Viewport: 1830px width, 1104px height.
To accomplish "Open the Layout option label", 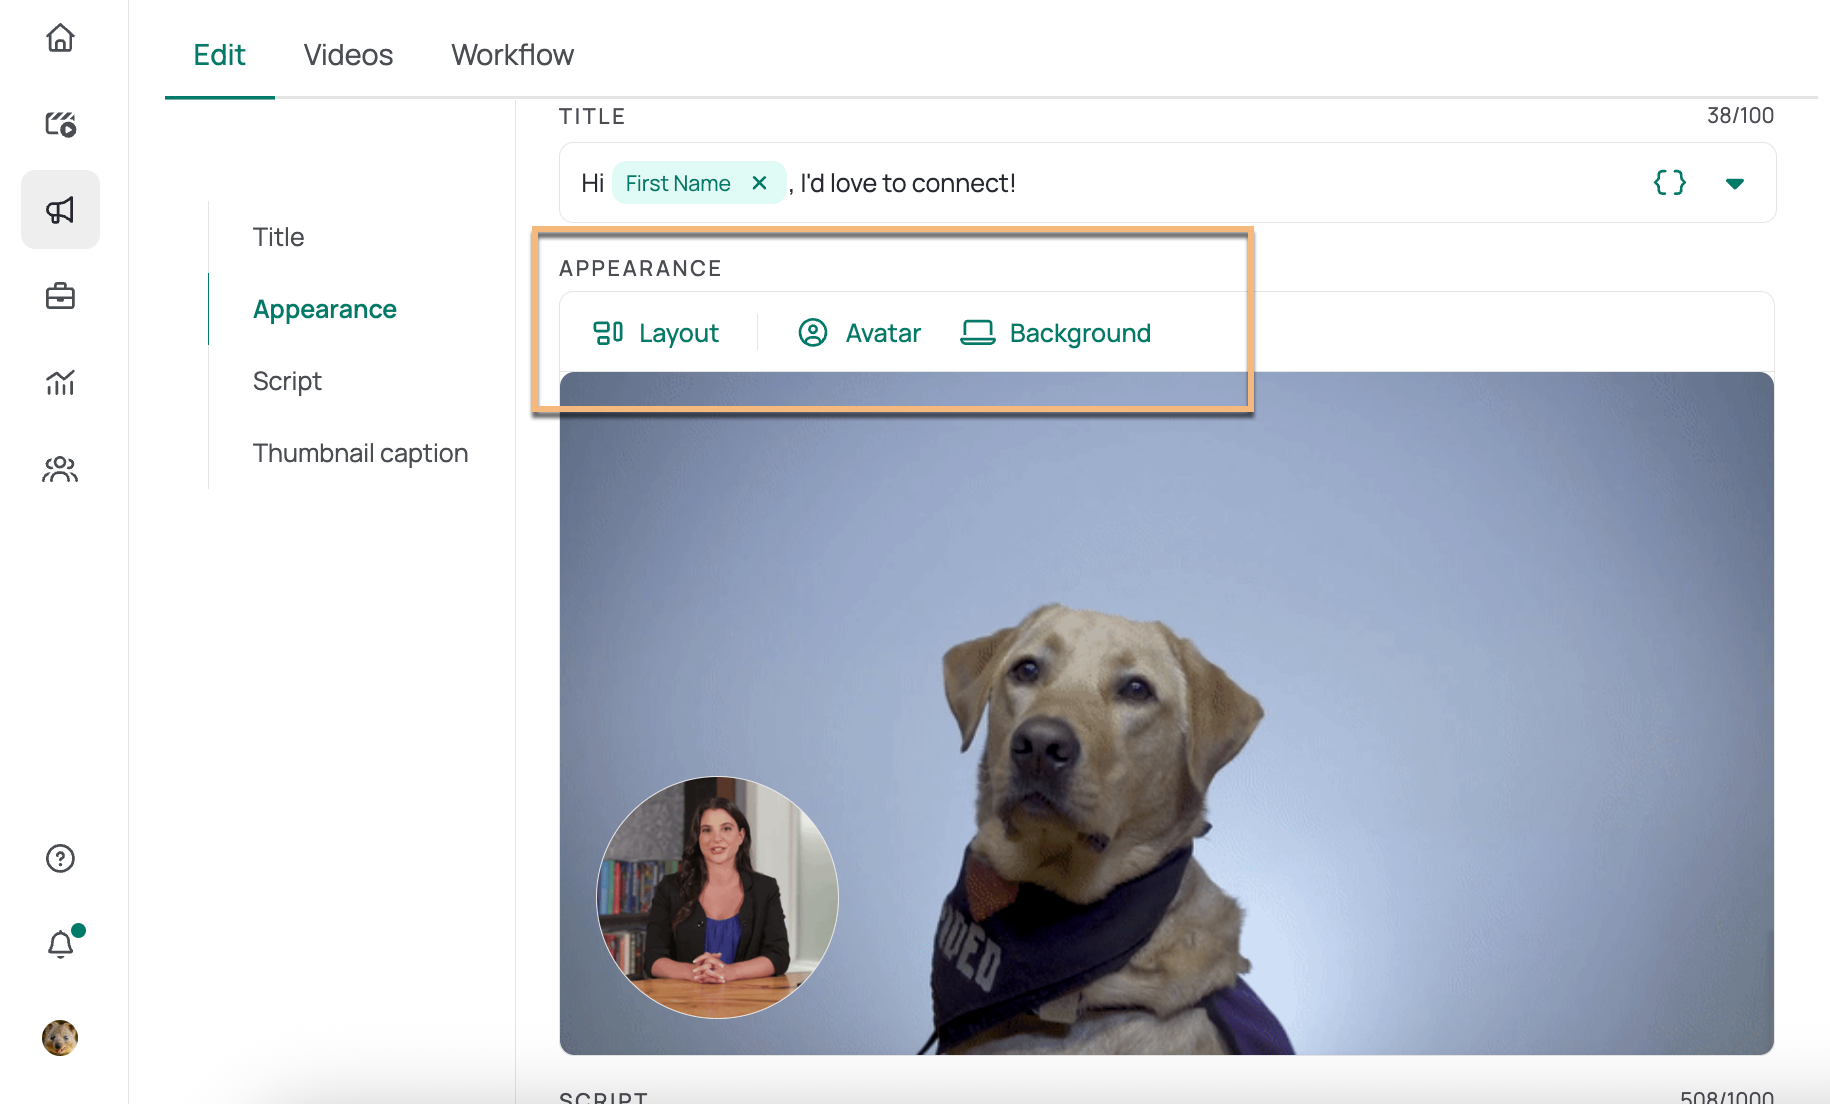I will tap(679, 333).
